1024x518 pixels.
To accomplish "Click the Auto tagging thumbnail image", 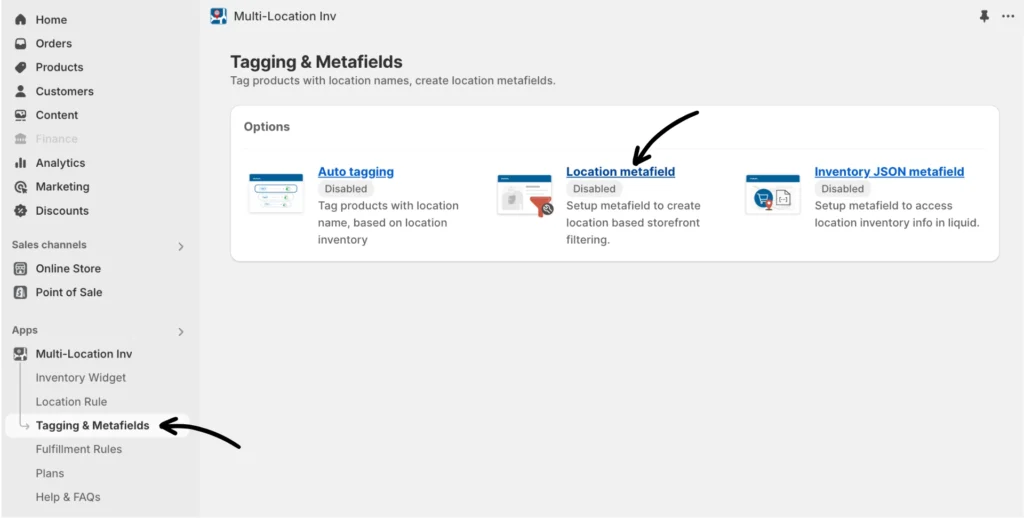I will click(276, 193).
